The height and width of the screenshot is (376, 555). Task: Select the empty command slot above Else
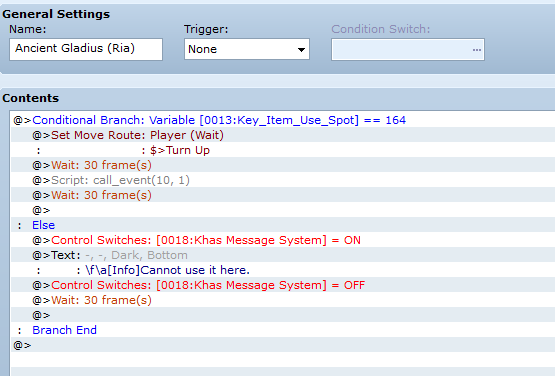tap(41, 210)
